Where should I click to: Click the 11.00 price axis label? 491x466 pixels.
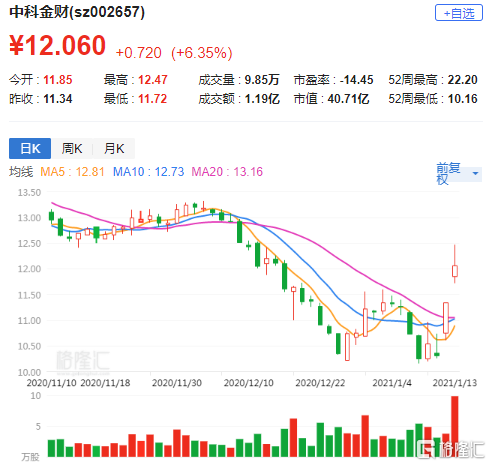(29, 321)
